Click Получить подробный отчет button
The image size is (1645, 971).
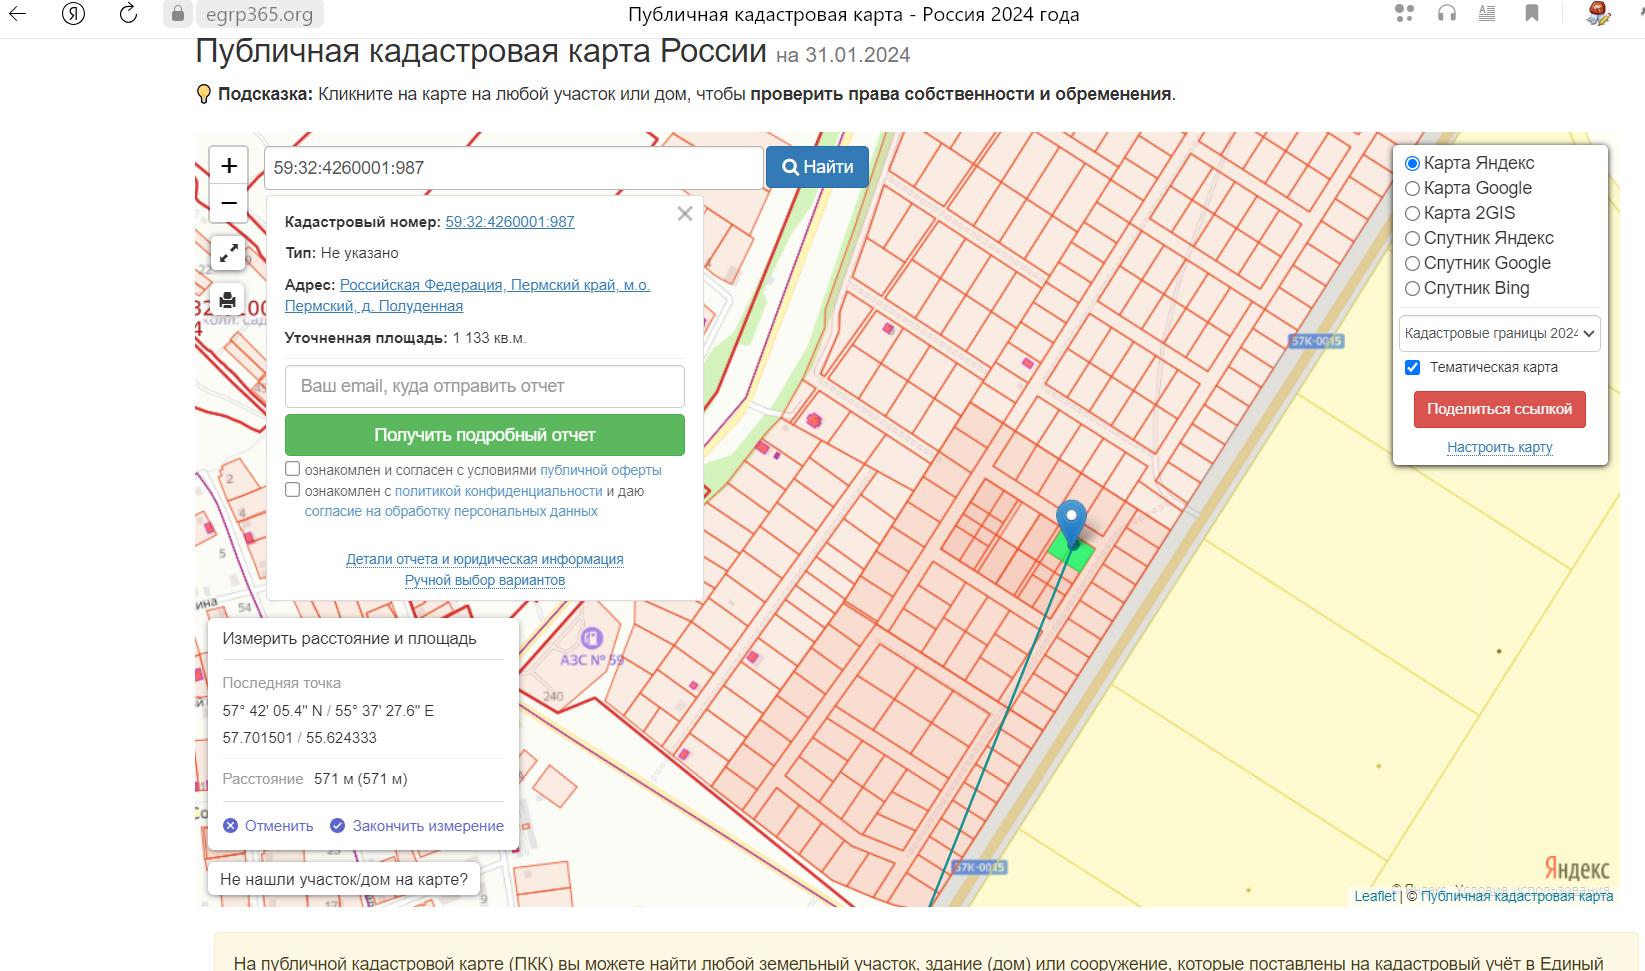point(485,435)
